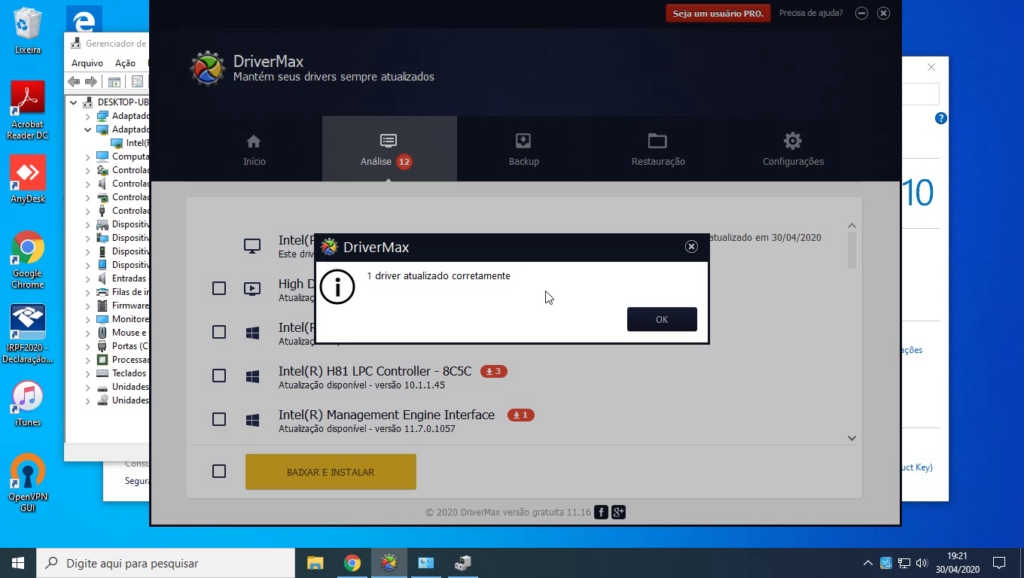Collapse the DESKTOP root node in Device Manager
Viewport: 1024px width, 578px height.
[x=74, y=103]
